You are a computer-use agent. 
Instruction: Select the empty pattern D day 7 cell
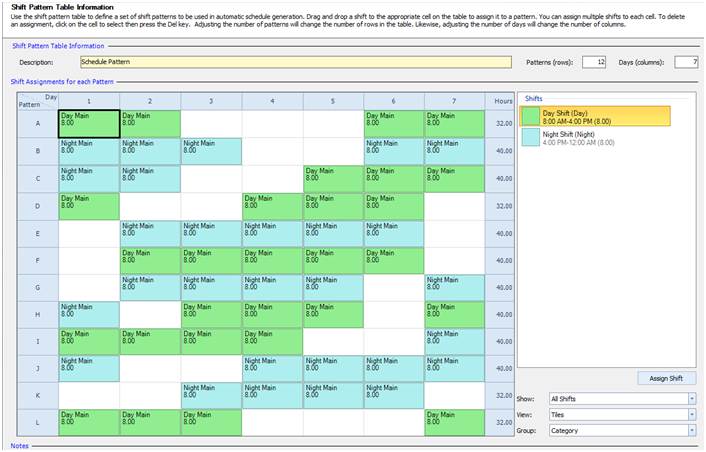455,207
